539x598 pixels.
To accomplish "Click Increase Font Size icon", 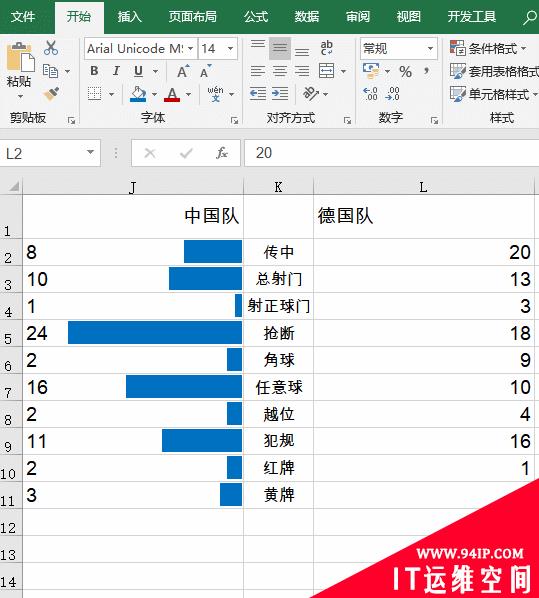I will (183, 71).
